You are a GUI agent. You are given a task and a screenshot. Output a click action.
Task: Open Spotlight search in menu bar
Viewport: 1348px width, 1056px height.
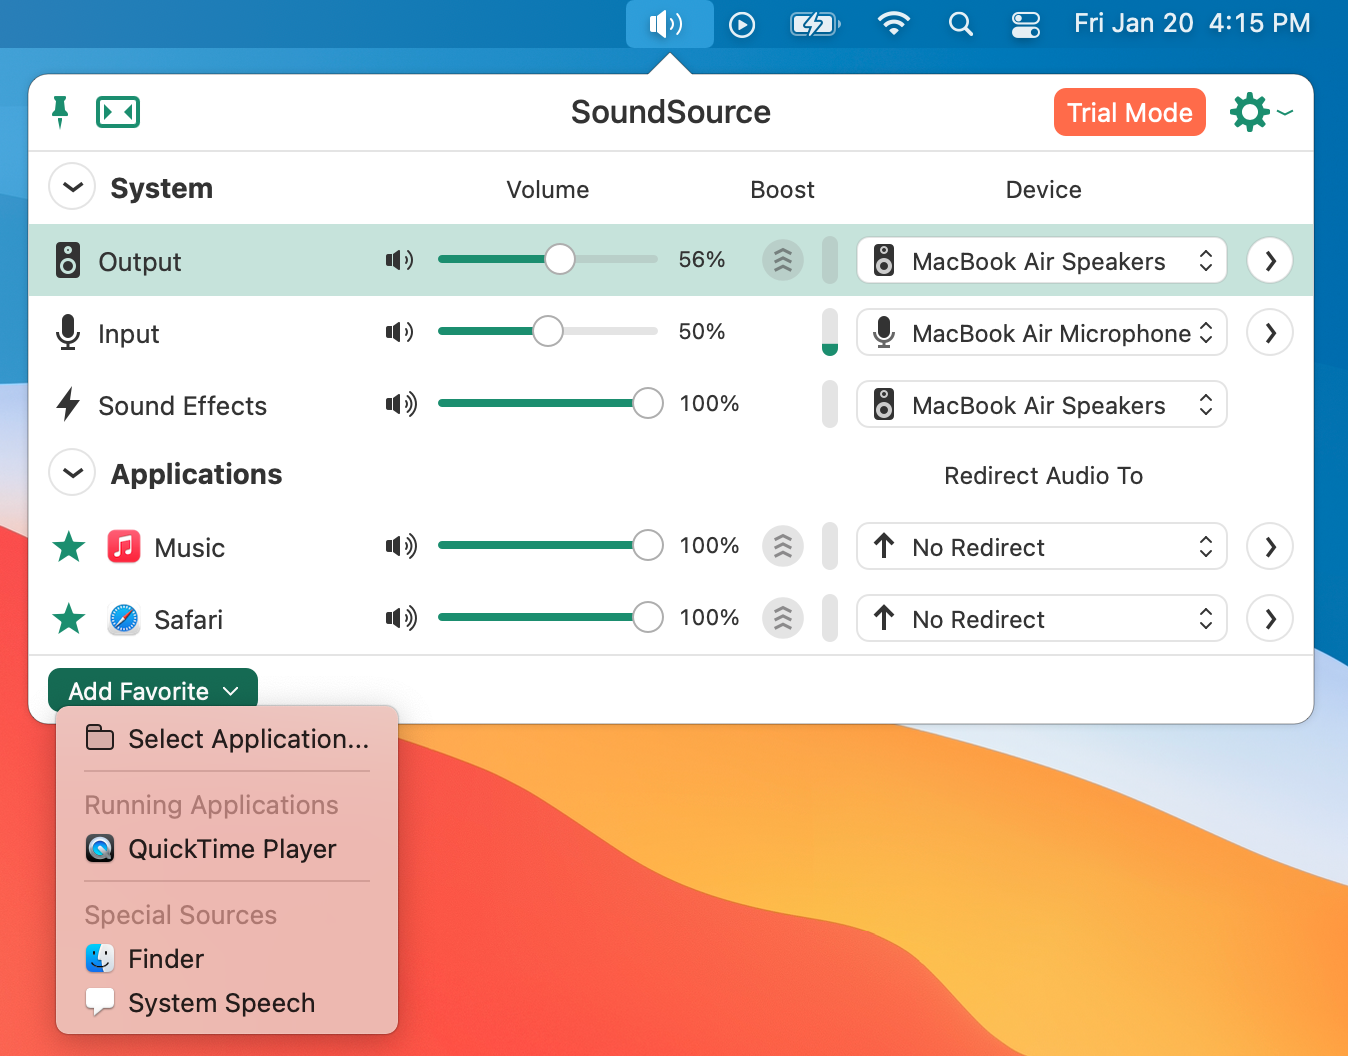click(960, 23)
